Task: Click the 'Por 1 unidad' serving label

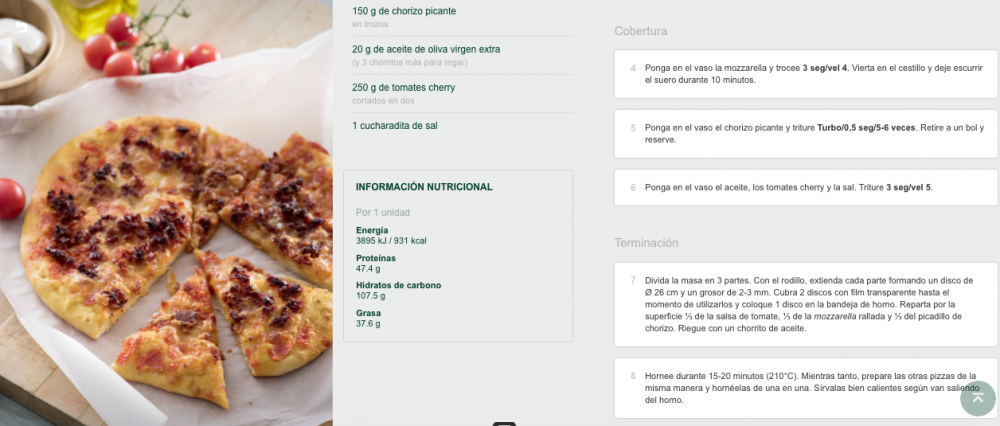Action: [383, 212]
